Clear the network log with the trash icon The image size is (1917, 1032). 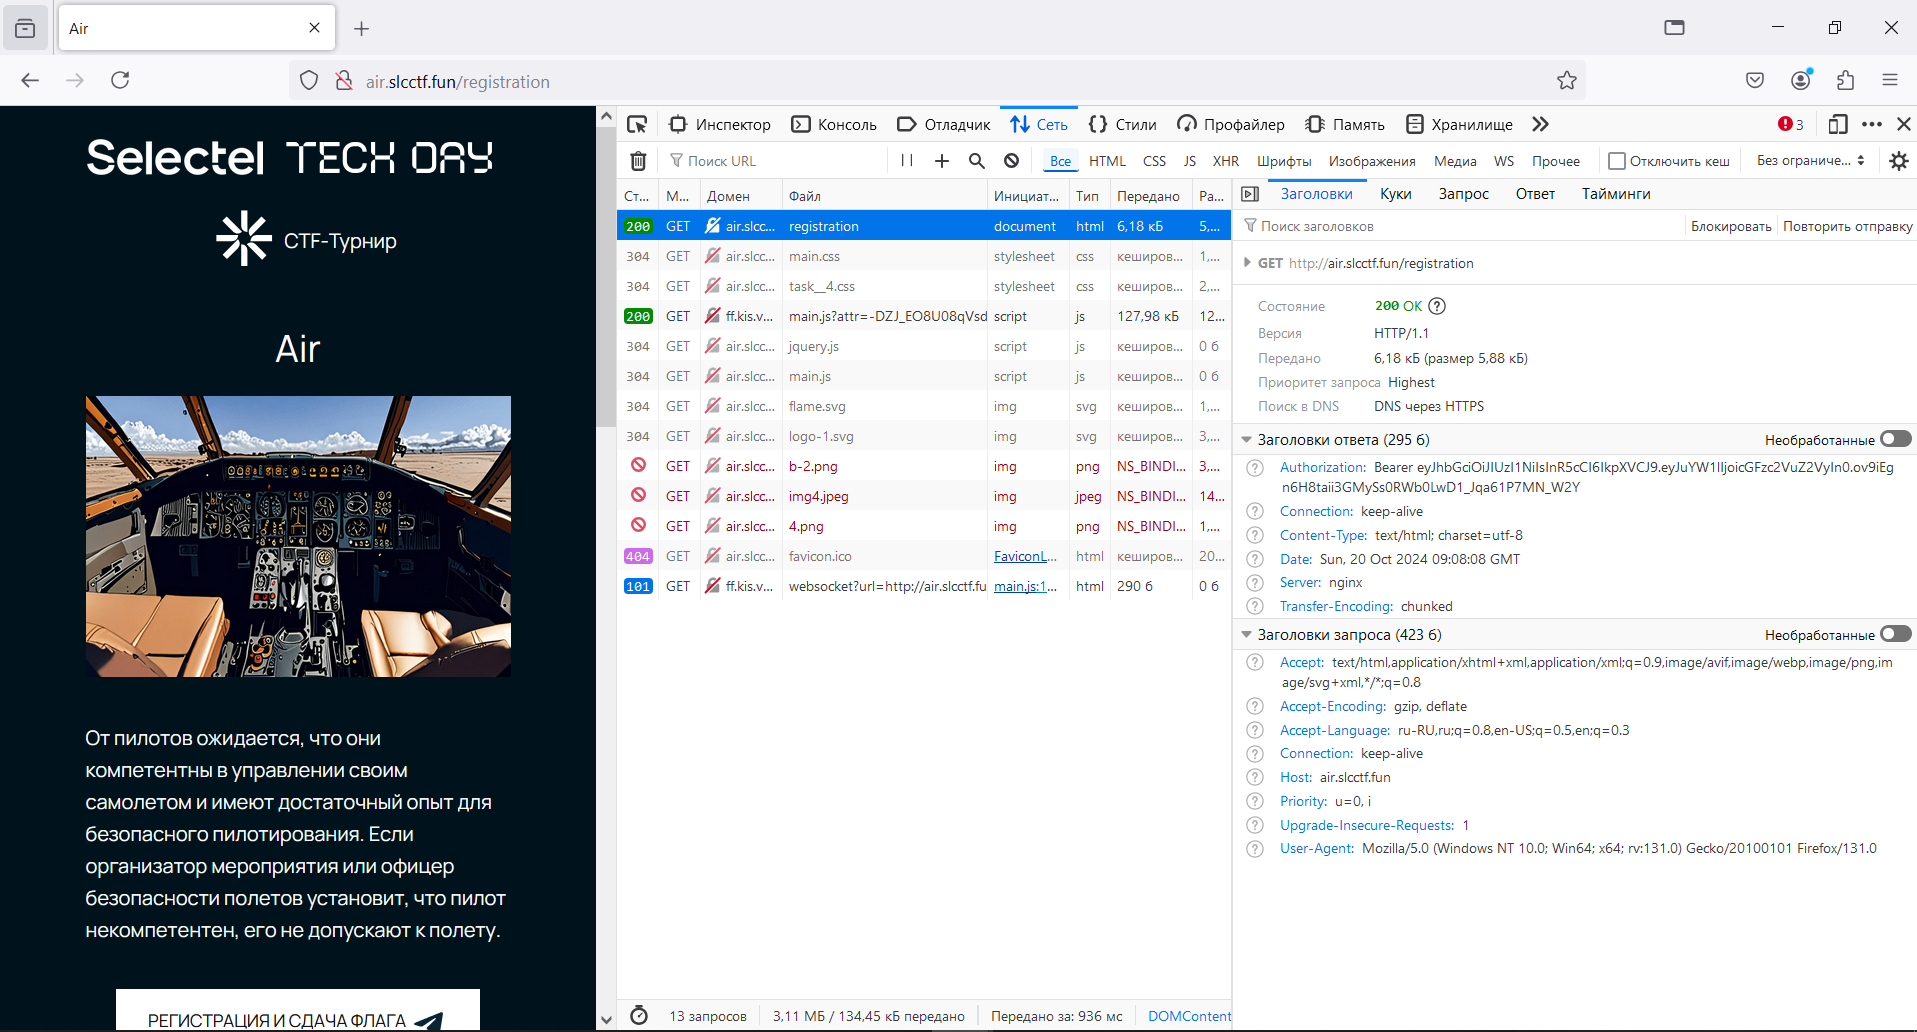point(638,160)
